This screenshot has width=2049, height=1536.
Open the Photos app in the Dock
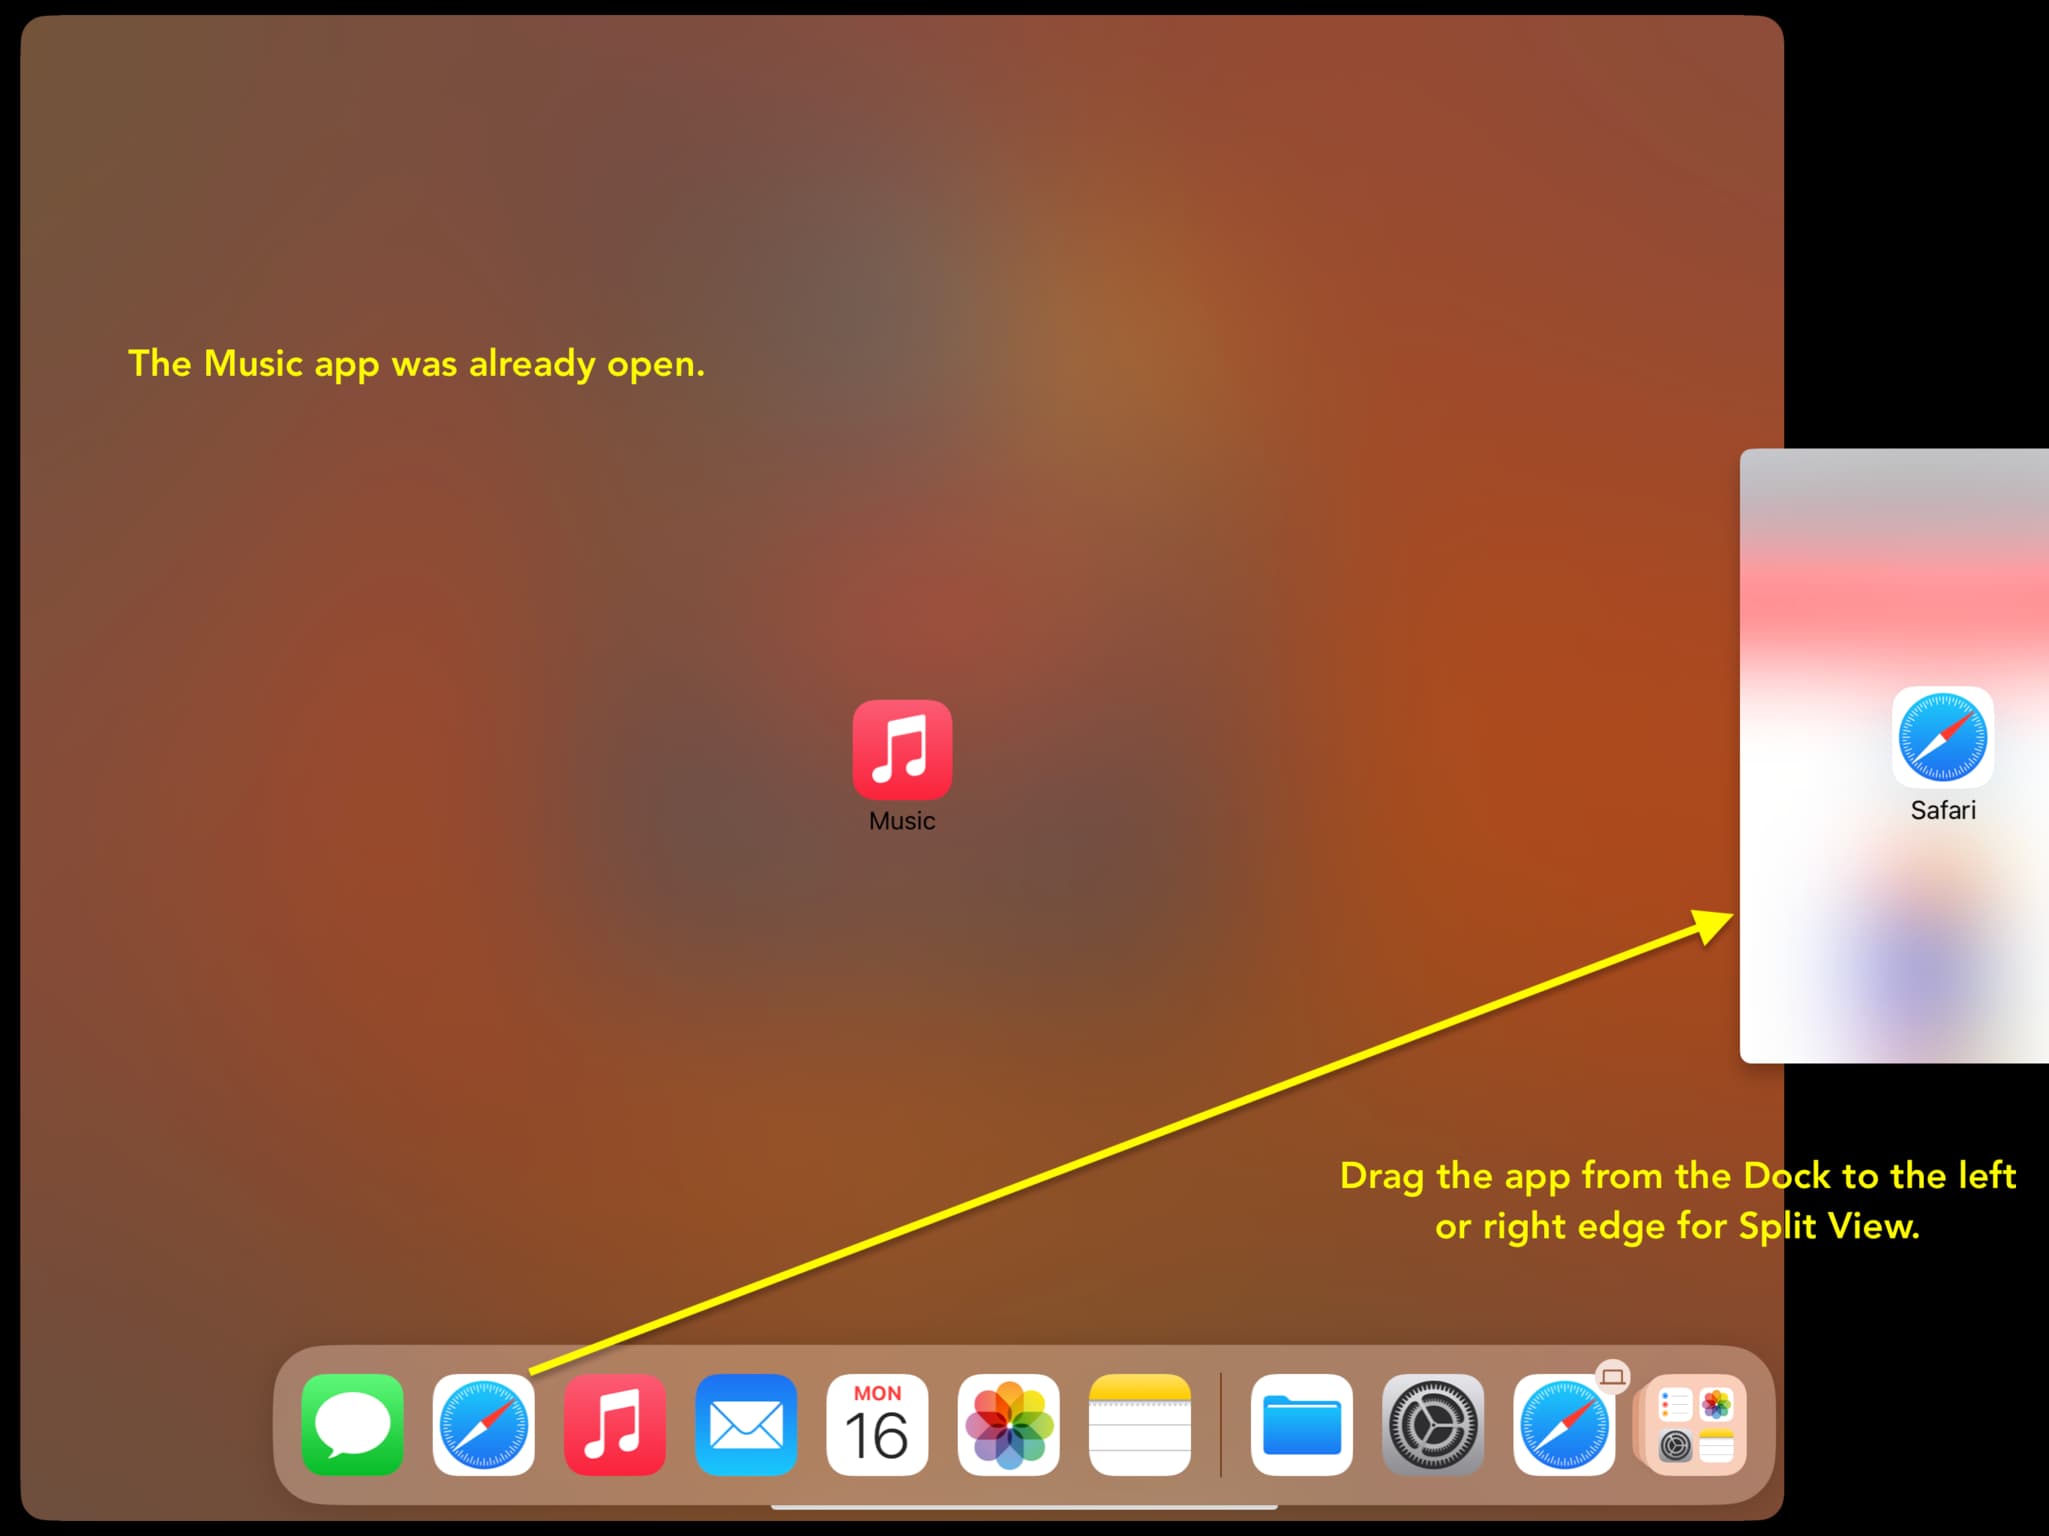(1008, 1424)
